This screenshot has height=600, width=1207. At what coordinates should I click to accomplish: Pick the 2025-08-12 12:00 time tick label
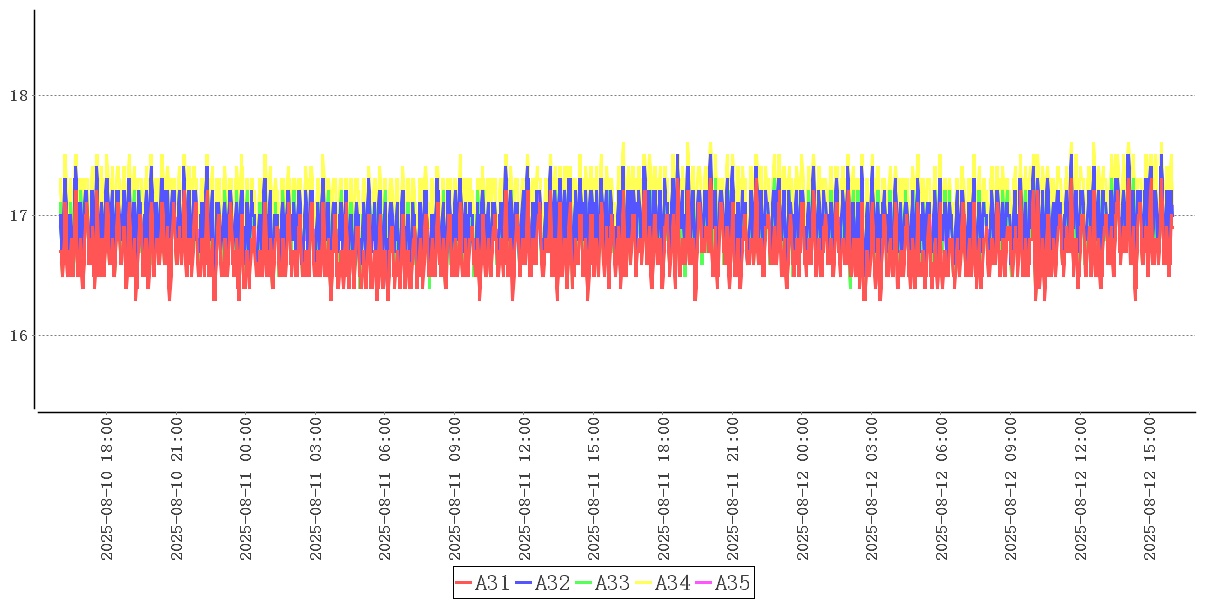(x=1080, y=490)
